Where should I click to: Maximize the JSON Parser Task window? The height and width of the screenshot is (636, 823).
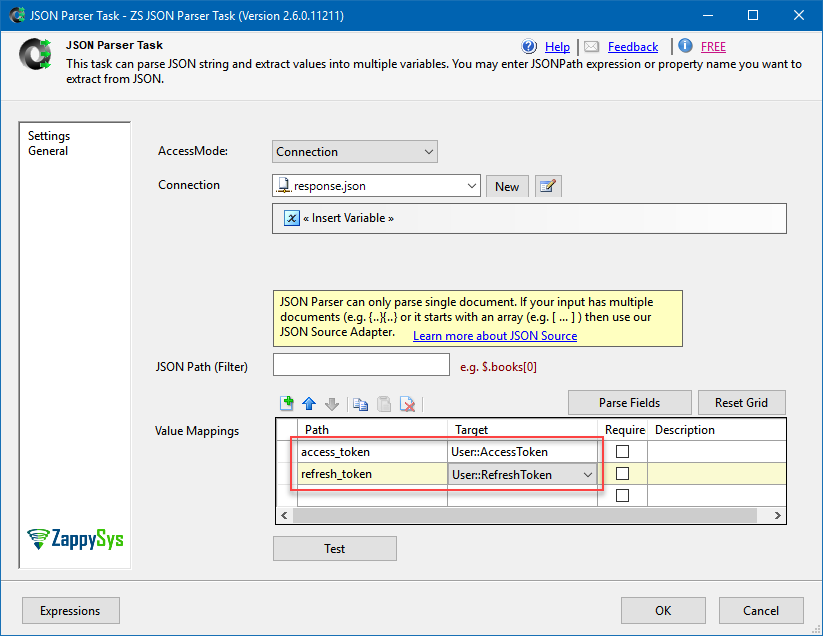tap(753, 15)
